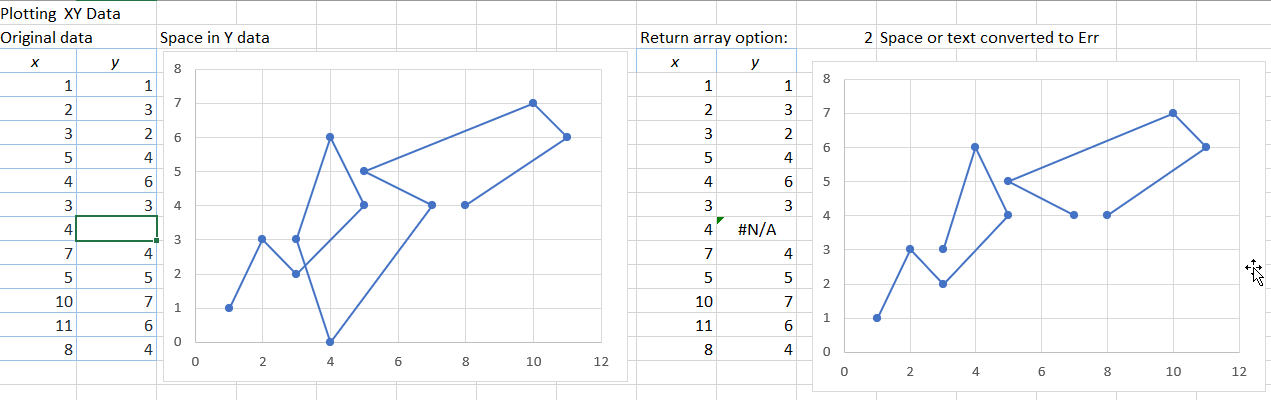The height and width of the screenshot is (400, 1271).
Task: Click the y-axis label 8 on the left chart
Action: [177, 69]
